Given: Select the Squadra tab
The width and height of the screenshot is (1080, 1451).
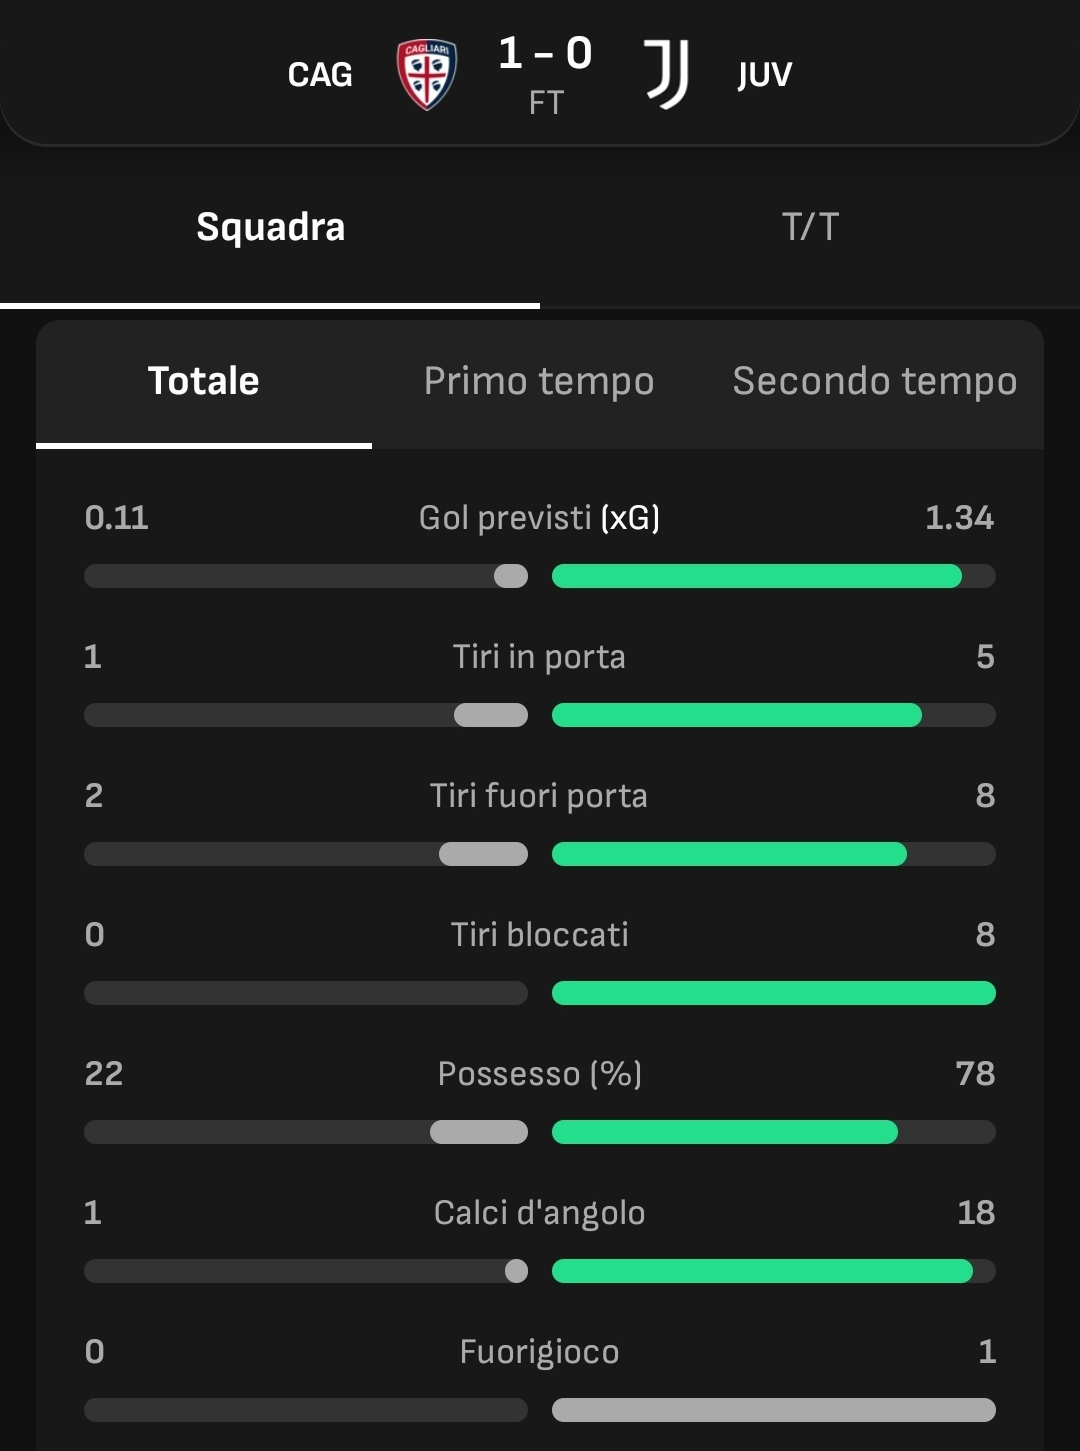Looking at the screenshot, I should coord(270,227).
